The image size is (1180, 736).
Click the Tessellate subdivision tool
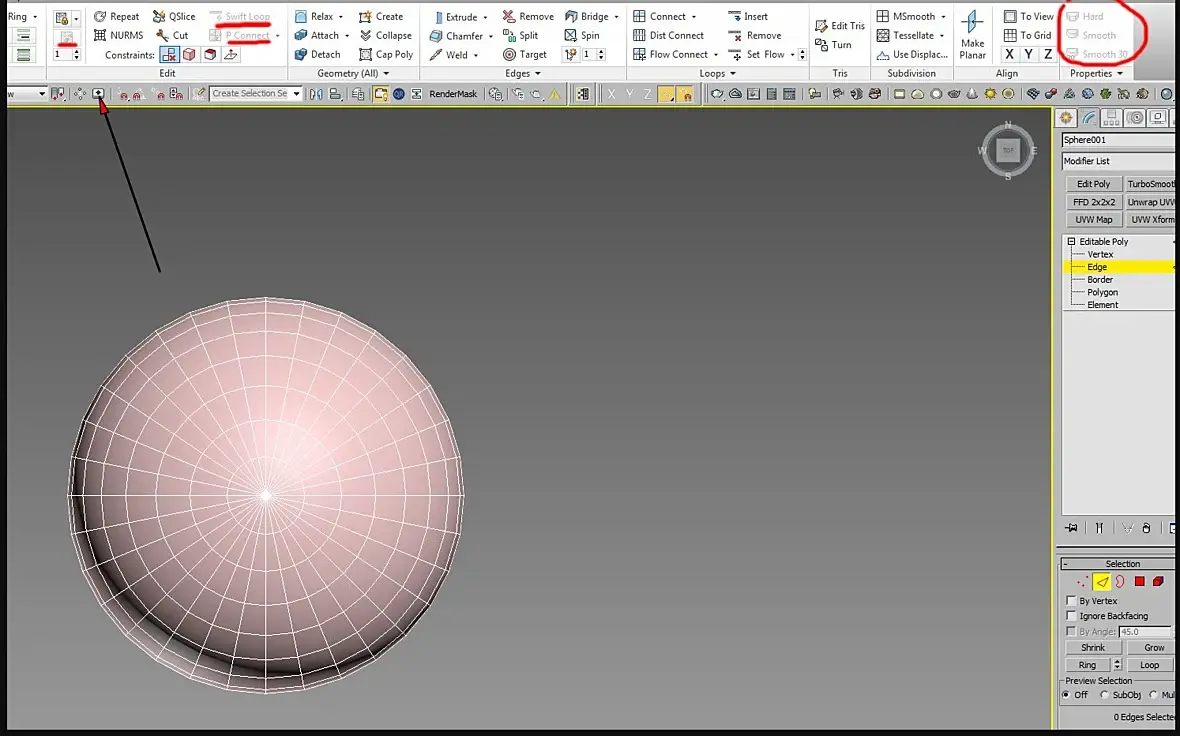[x=912, y=35]
